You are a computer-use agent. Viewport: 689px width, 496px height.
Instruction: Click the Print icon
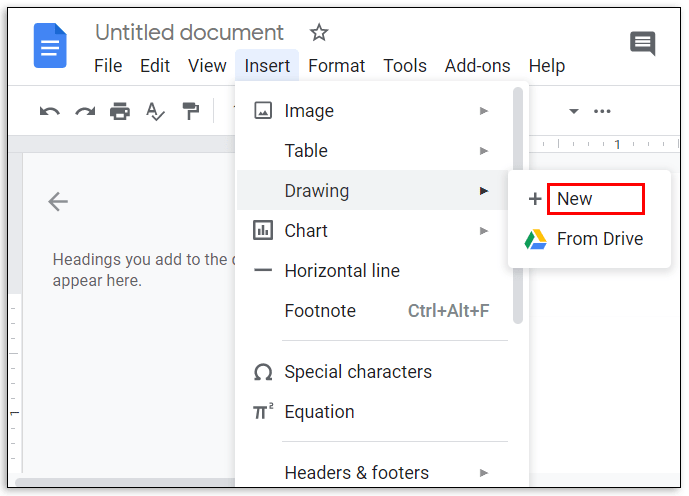click(120, 111)
